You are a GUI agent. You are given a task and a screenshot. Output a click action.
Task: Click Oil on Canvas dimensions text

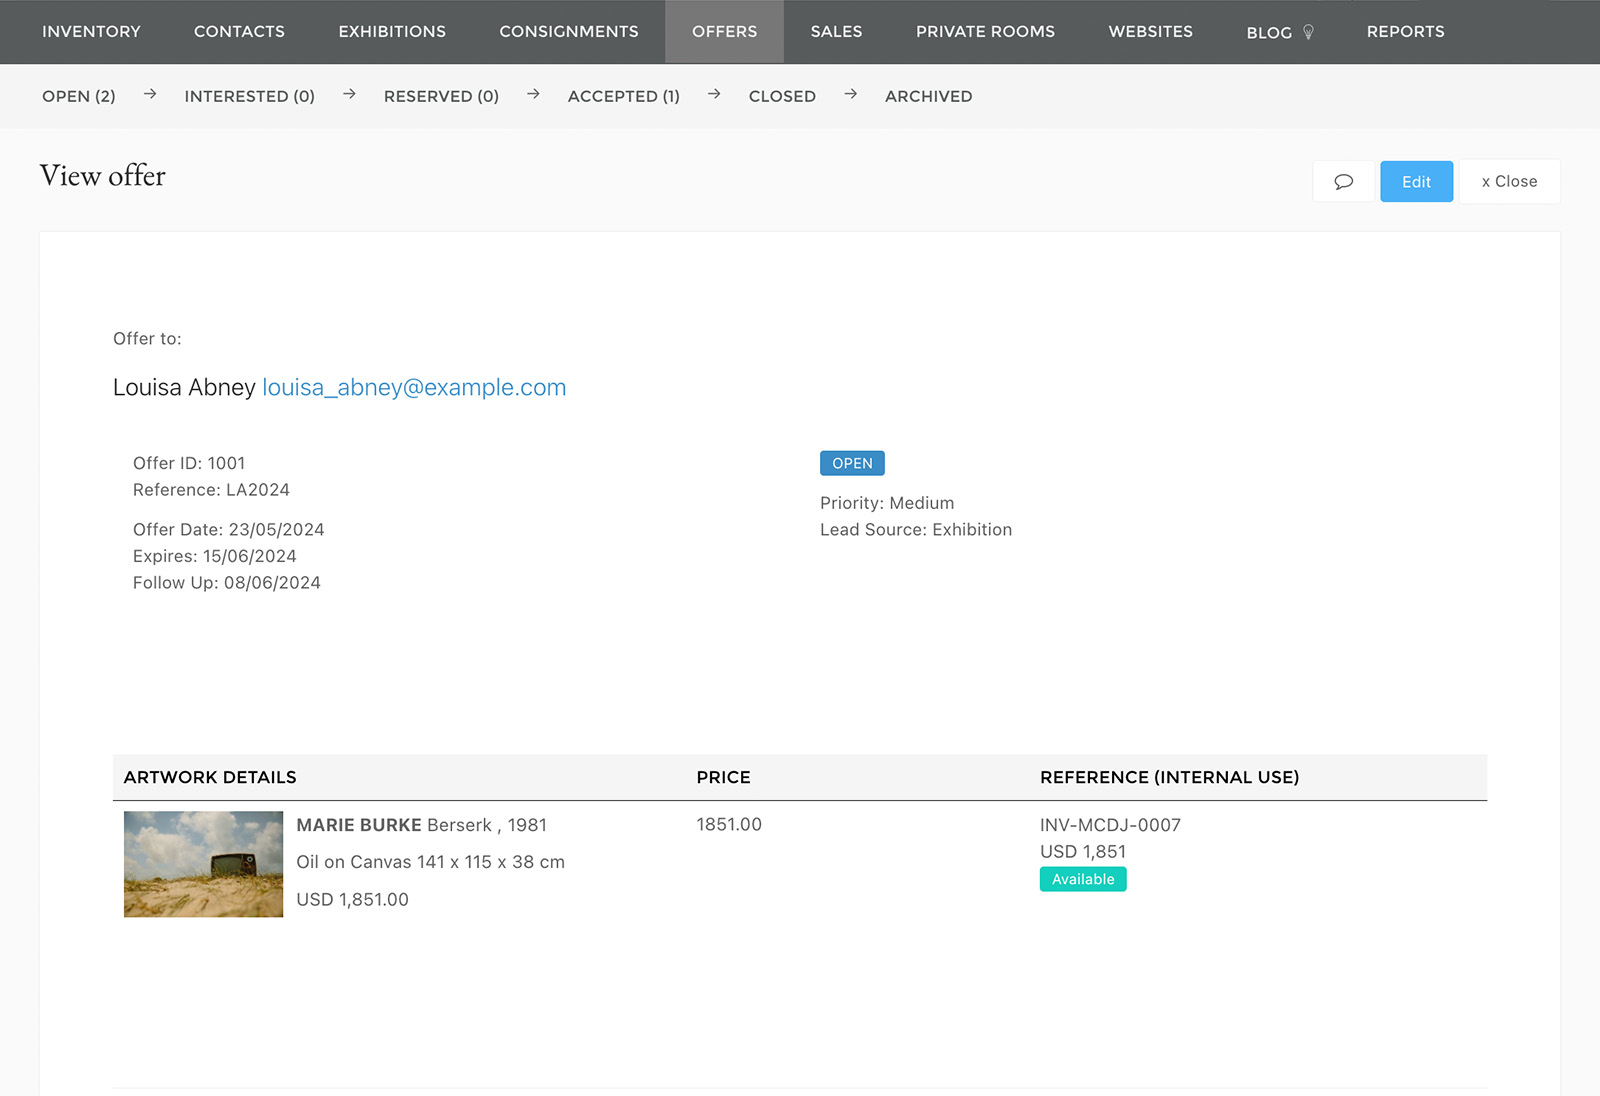tap(430, 862)
